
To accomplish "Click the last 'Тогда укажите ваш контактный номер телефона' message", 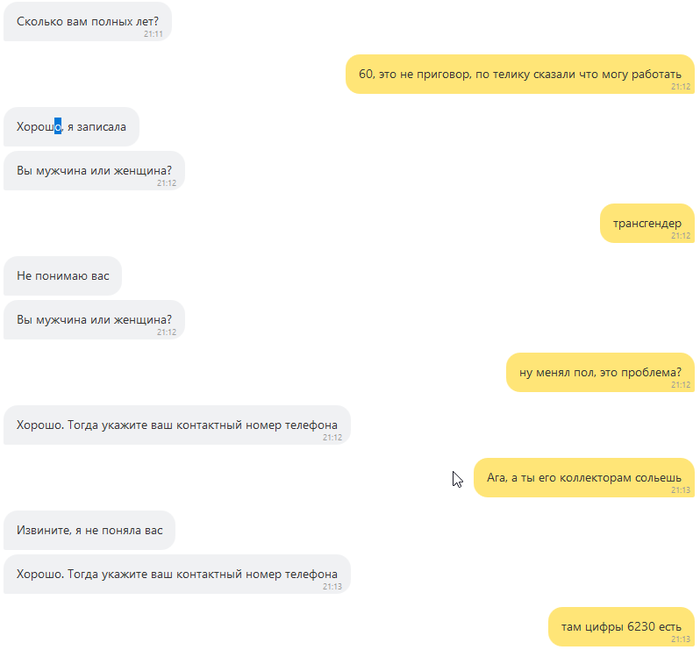I will point(177,574).
